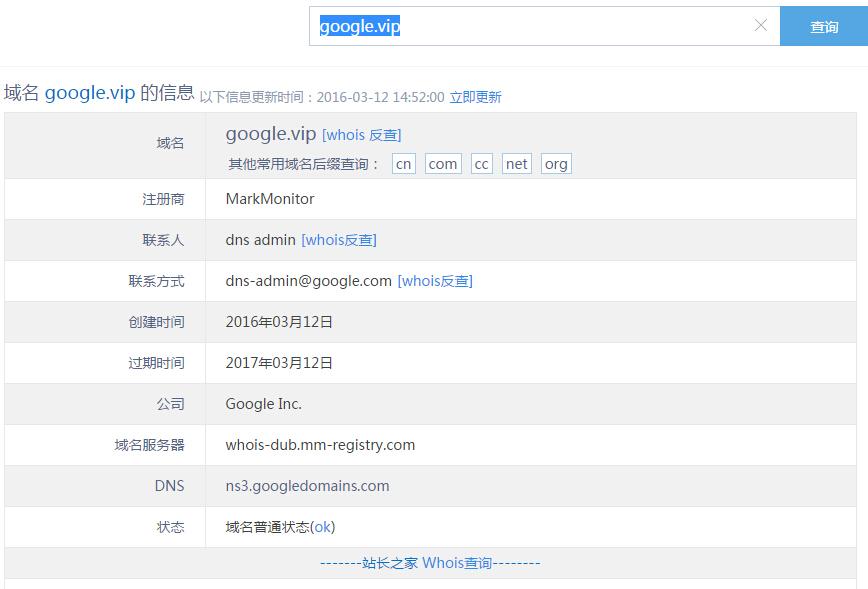Select whois-dub.mm-registry.com server text
868x589 pixels.
pyautogui.click(x=320, y=445)
